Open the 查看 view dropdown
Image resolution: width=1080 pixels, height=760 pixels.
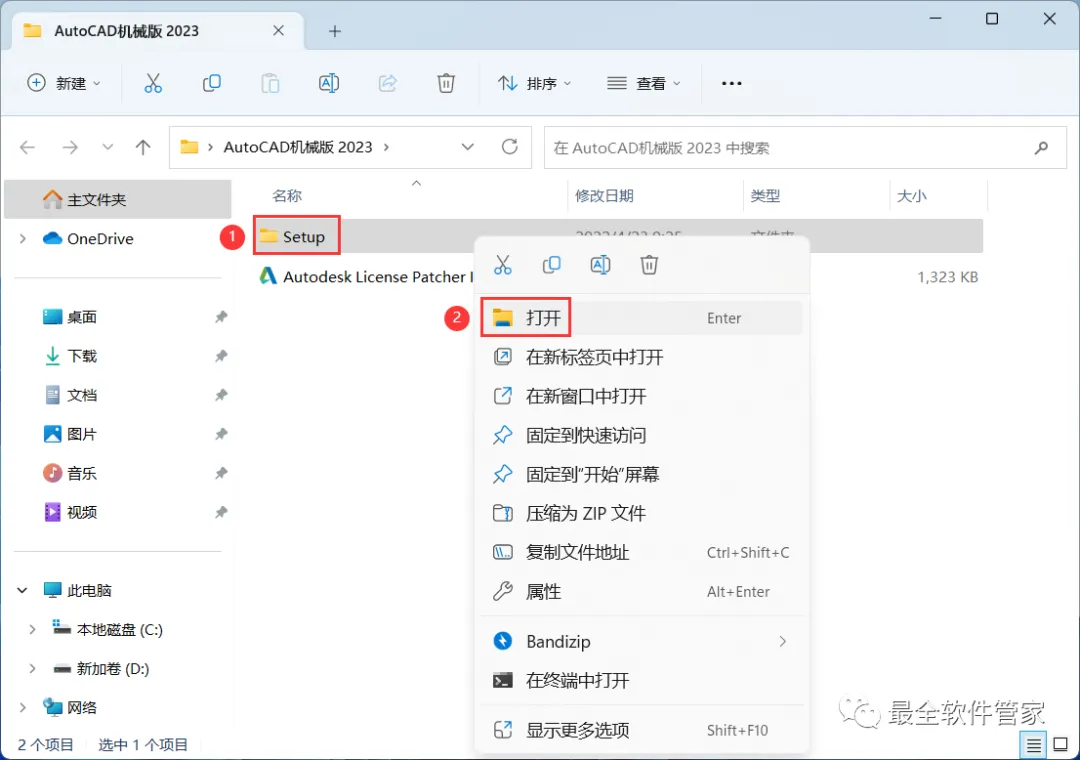click(x=644, y=83)
